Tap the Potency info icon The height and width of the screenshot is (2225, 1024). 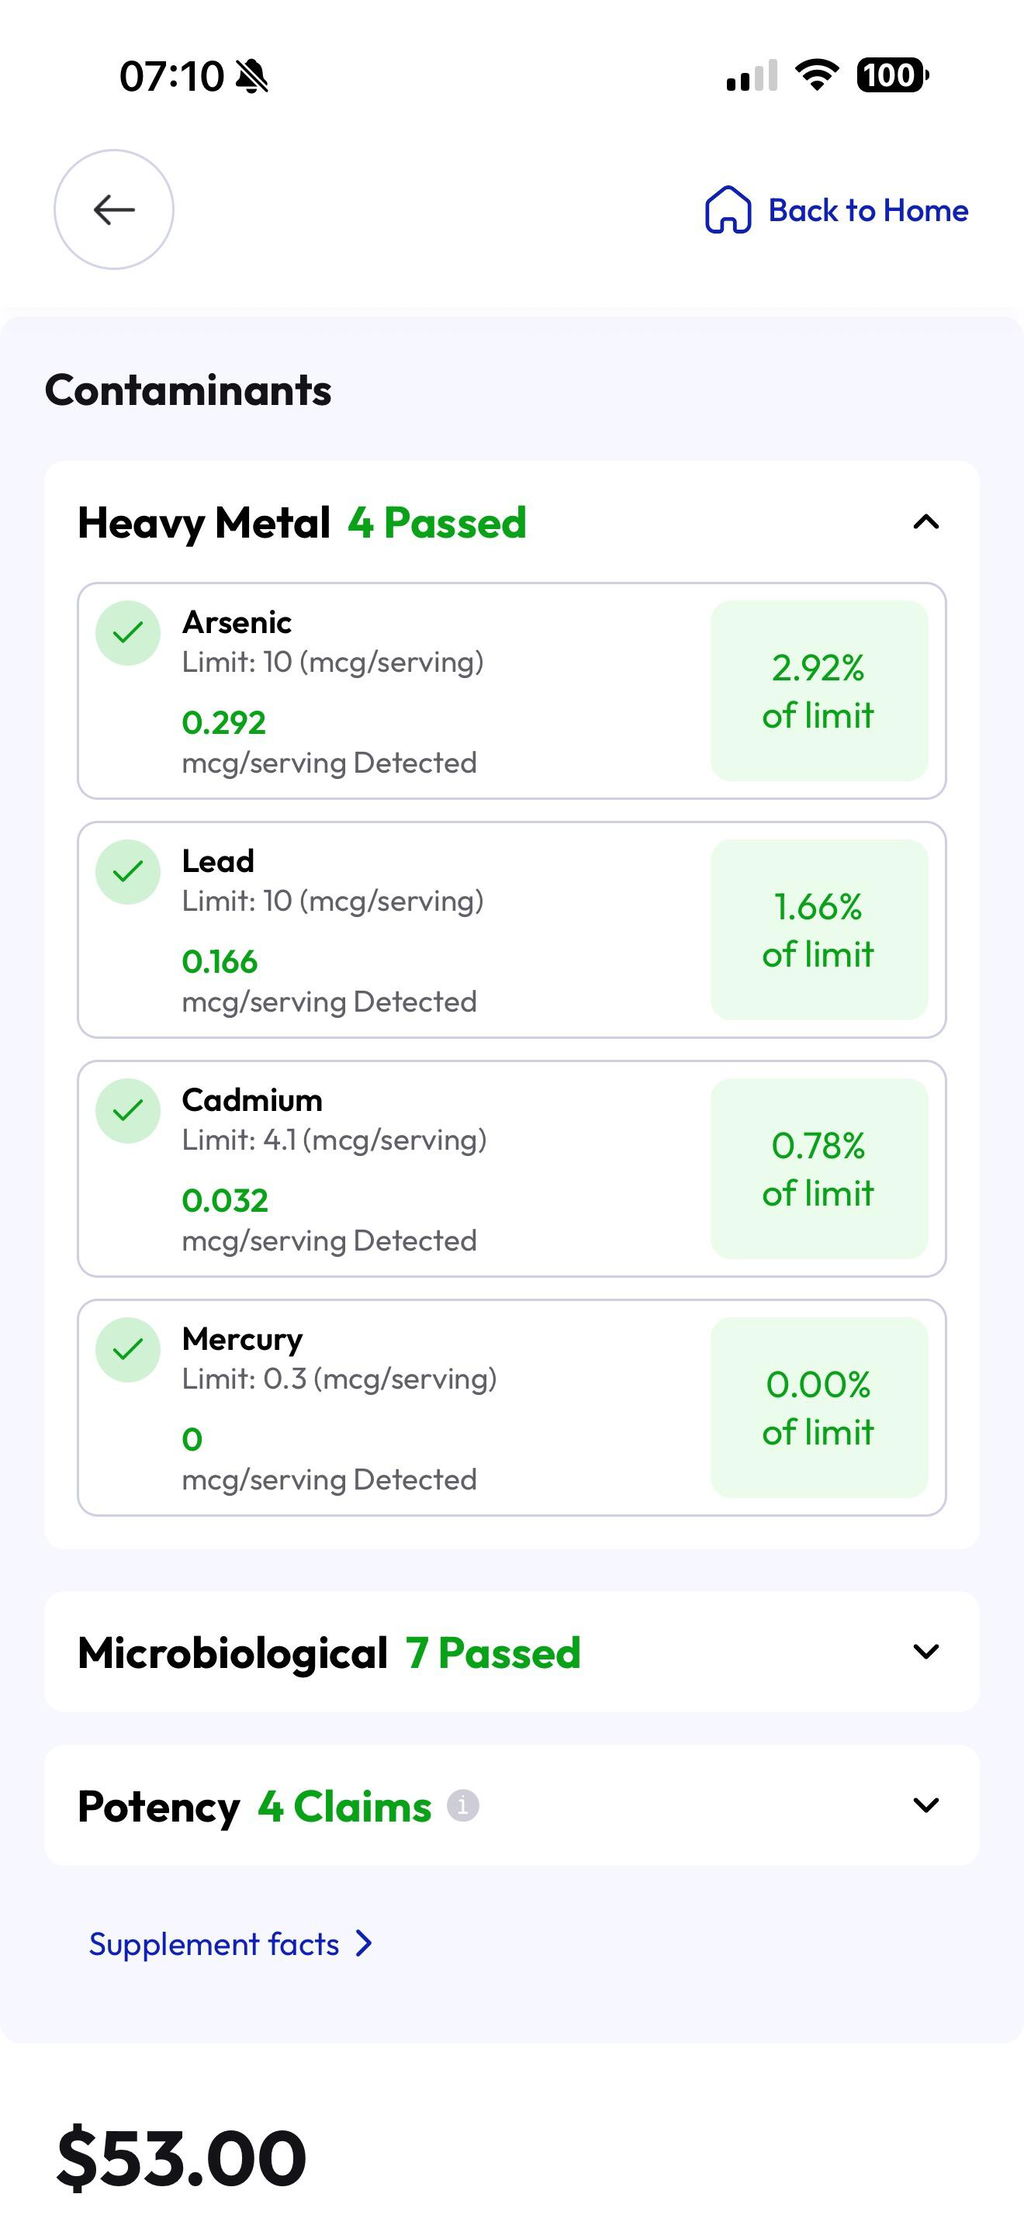point(463,1806)
